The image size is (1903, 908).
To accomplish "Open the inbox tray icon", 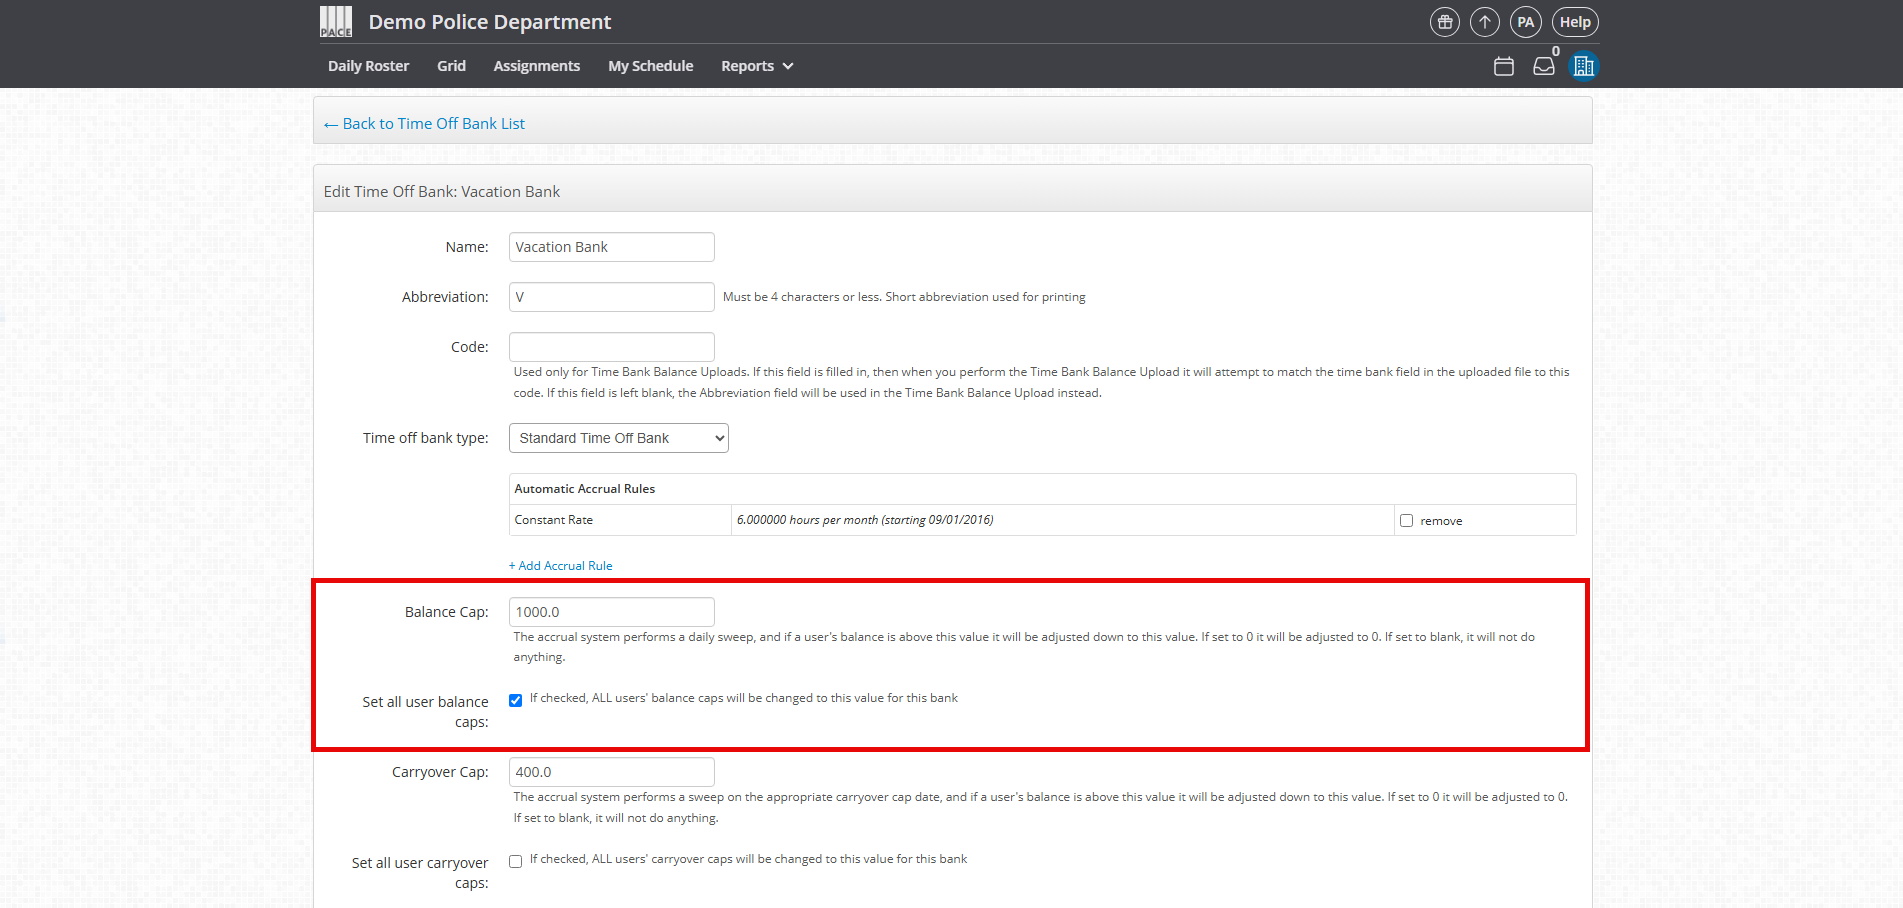I will [1543, 66].
